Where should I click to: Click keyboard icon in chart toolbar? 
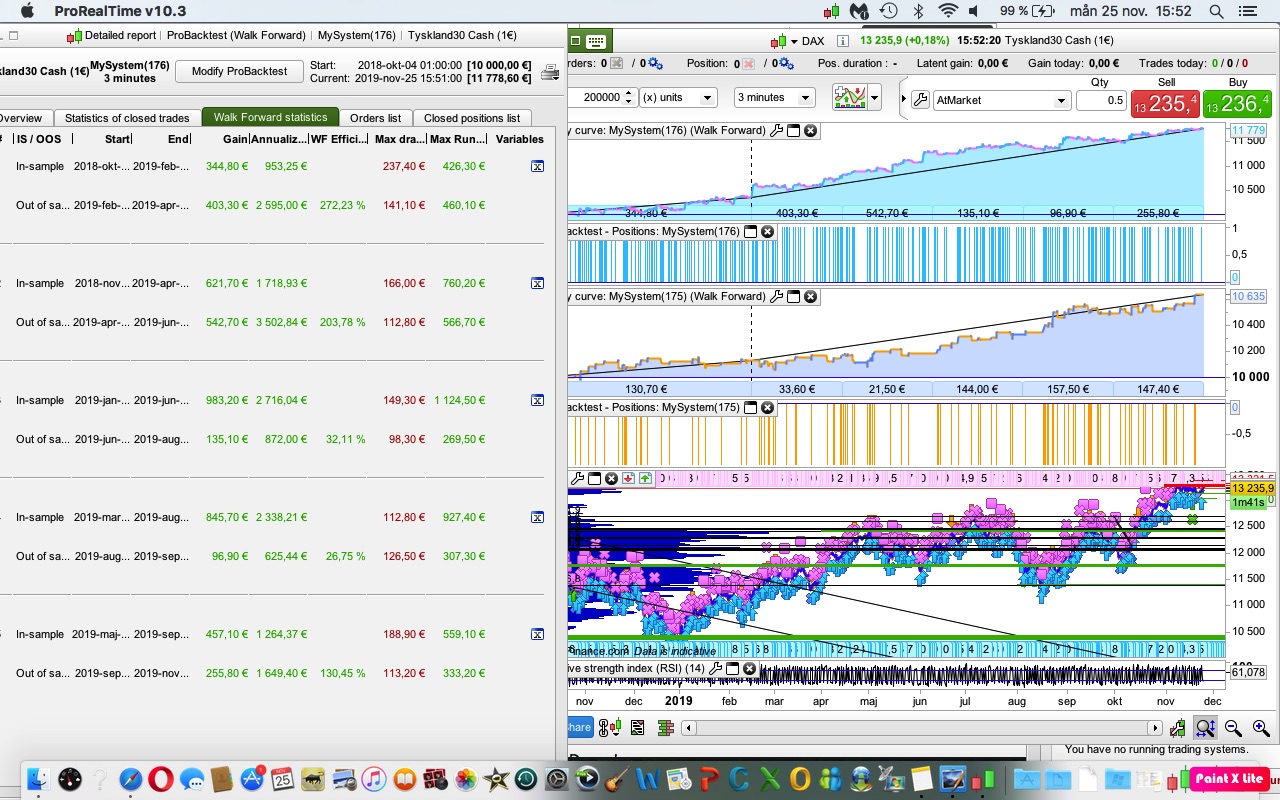click(595, 41)
